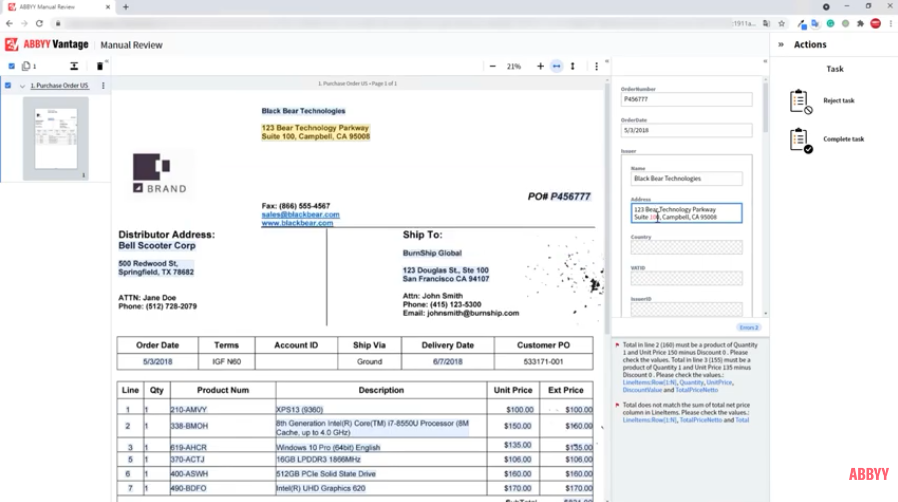Click the empty Country field
898x502 pixels.
point(686,247)
